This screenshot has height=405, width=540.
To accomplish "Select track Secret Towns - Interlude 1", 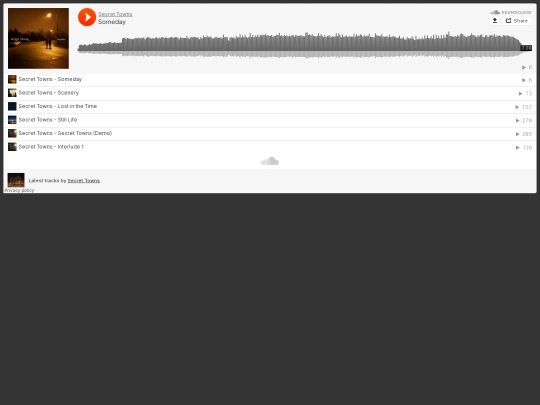I will coord(270,147).
